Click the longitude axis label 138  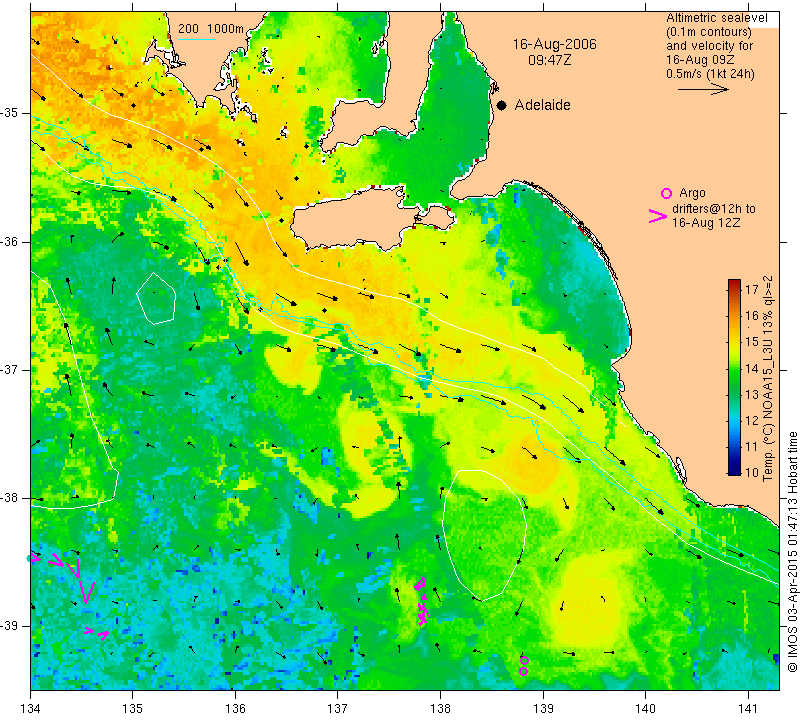[440, 708]
